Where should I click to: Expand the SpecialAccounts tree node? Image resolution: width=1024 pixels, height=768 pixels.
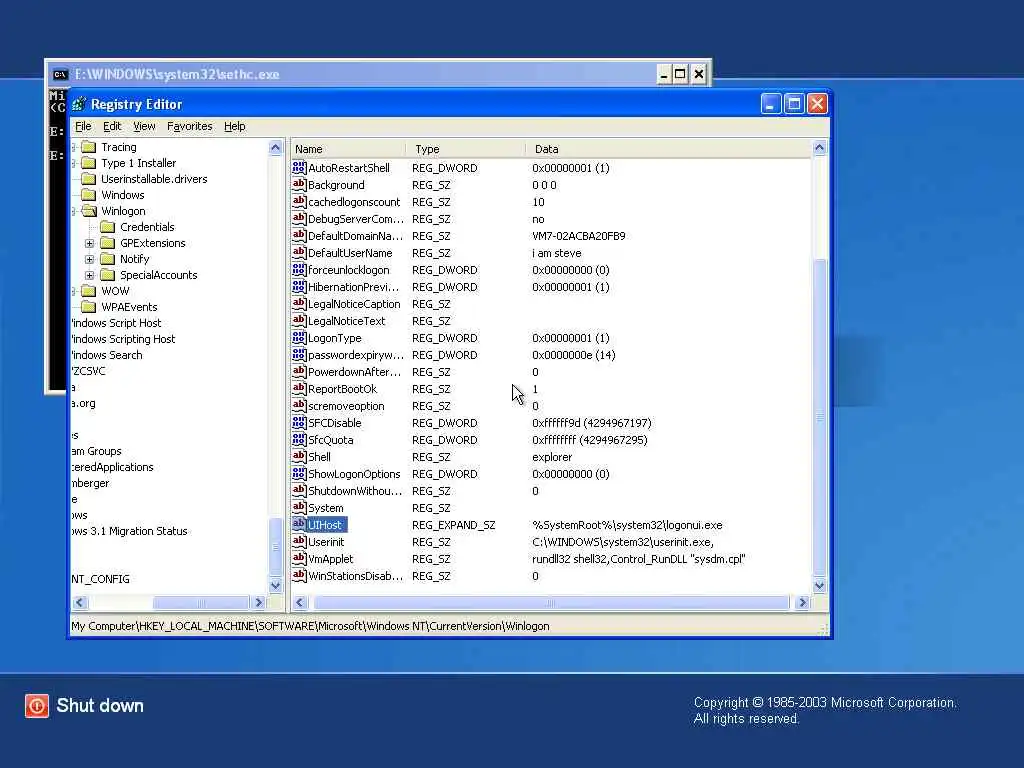[x=89, y=275]
